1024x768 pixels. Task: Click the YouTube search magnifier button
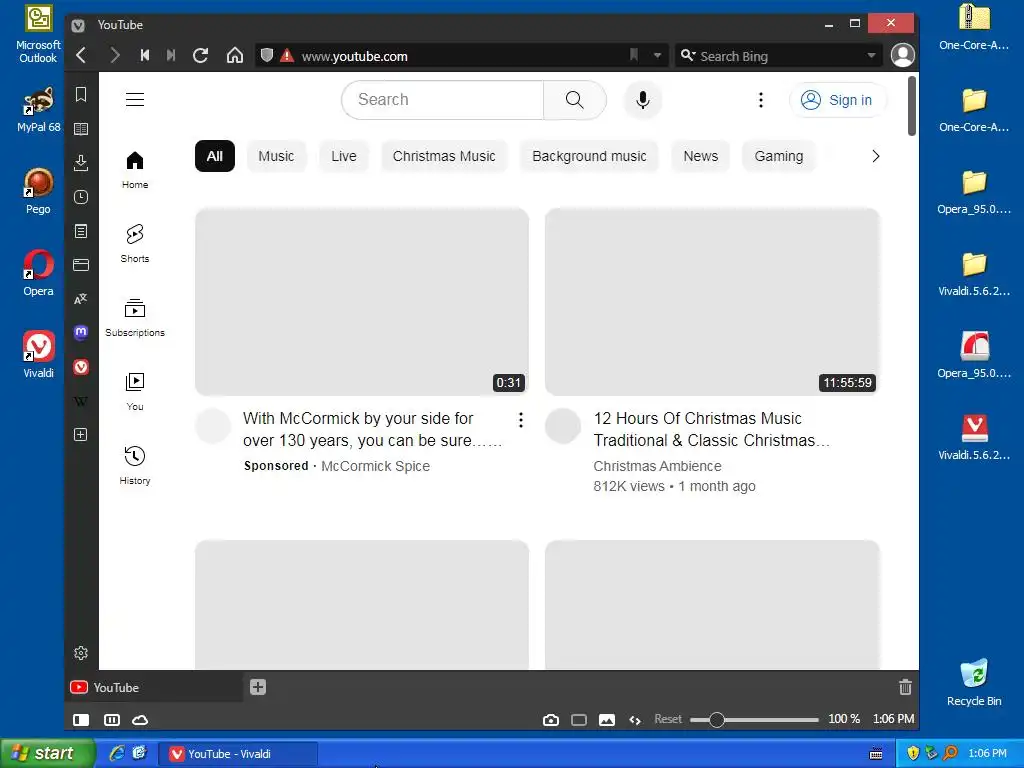(x=575, y=100)
